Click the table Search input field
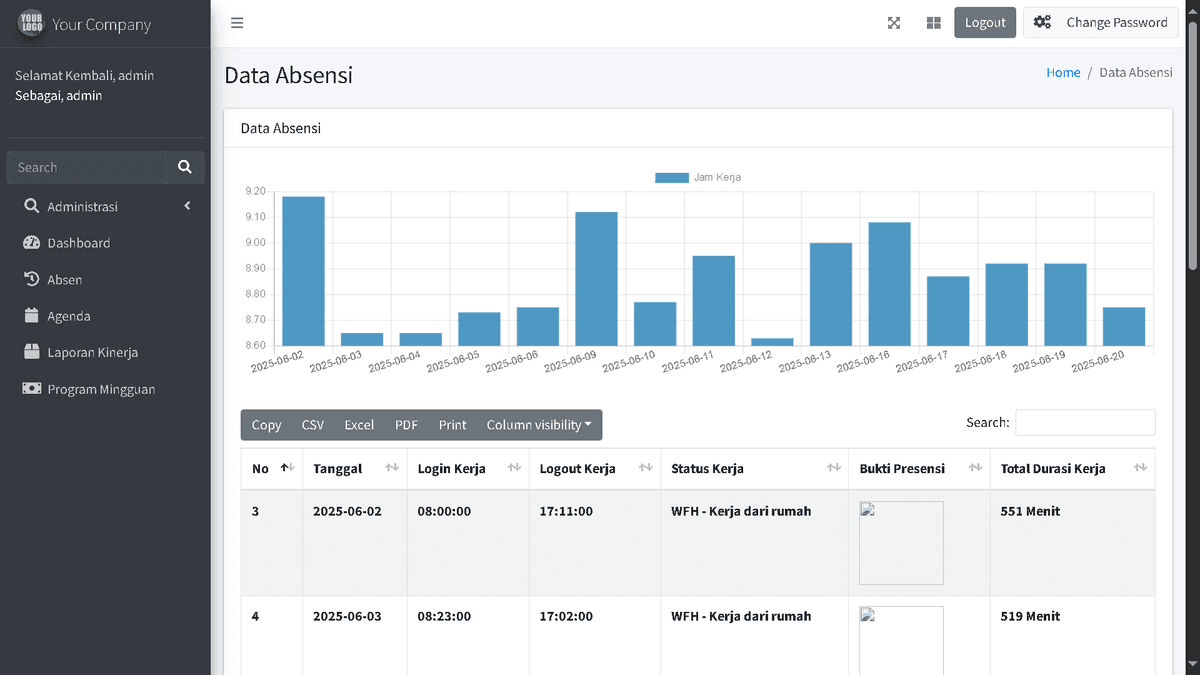The width and height of the screenshot is (1200, 675). tap(1084, 422)
